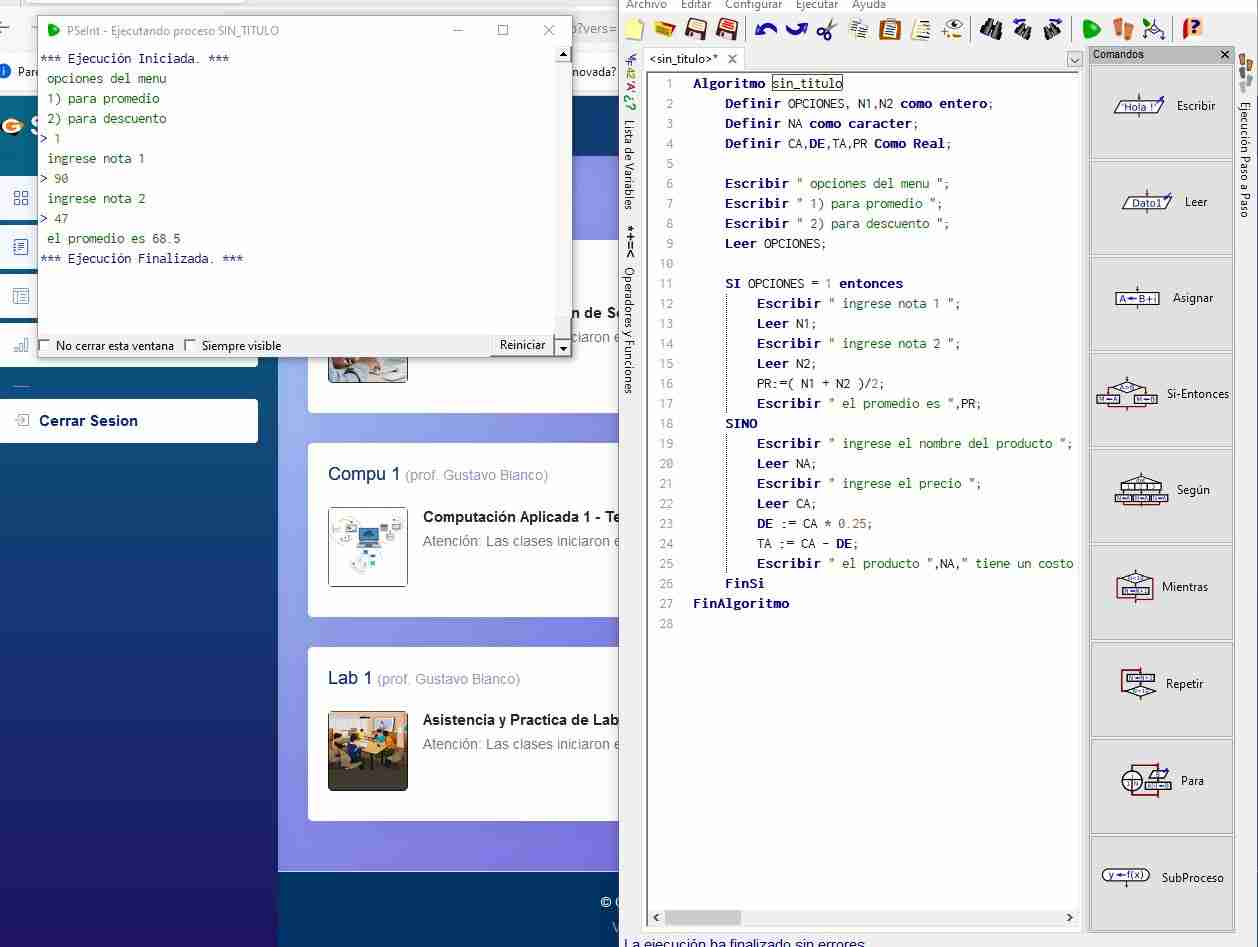Click the Find next binoculars icon
This screenshot has height=947, width=1258.
1052,29
